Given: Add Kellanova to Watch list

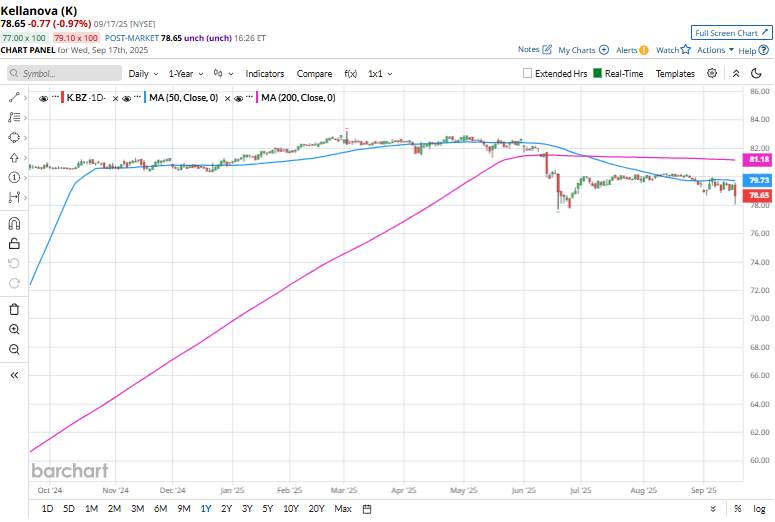Looking at the screenshot, I should 673,50.
